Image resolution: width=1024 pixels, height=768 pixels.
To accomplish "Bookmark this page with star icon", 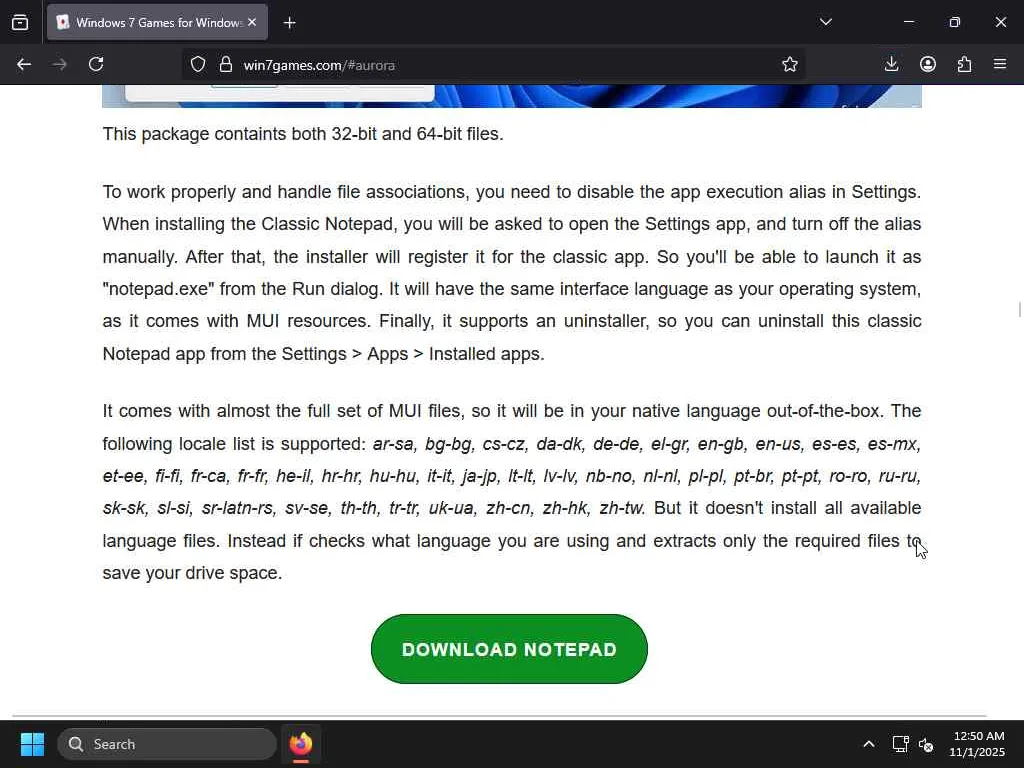I will [790, 65].
